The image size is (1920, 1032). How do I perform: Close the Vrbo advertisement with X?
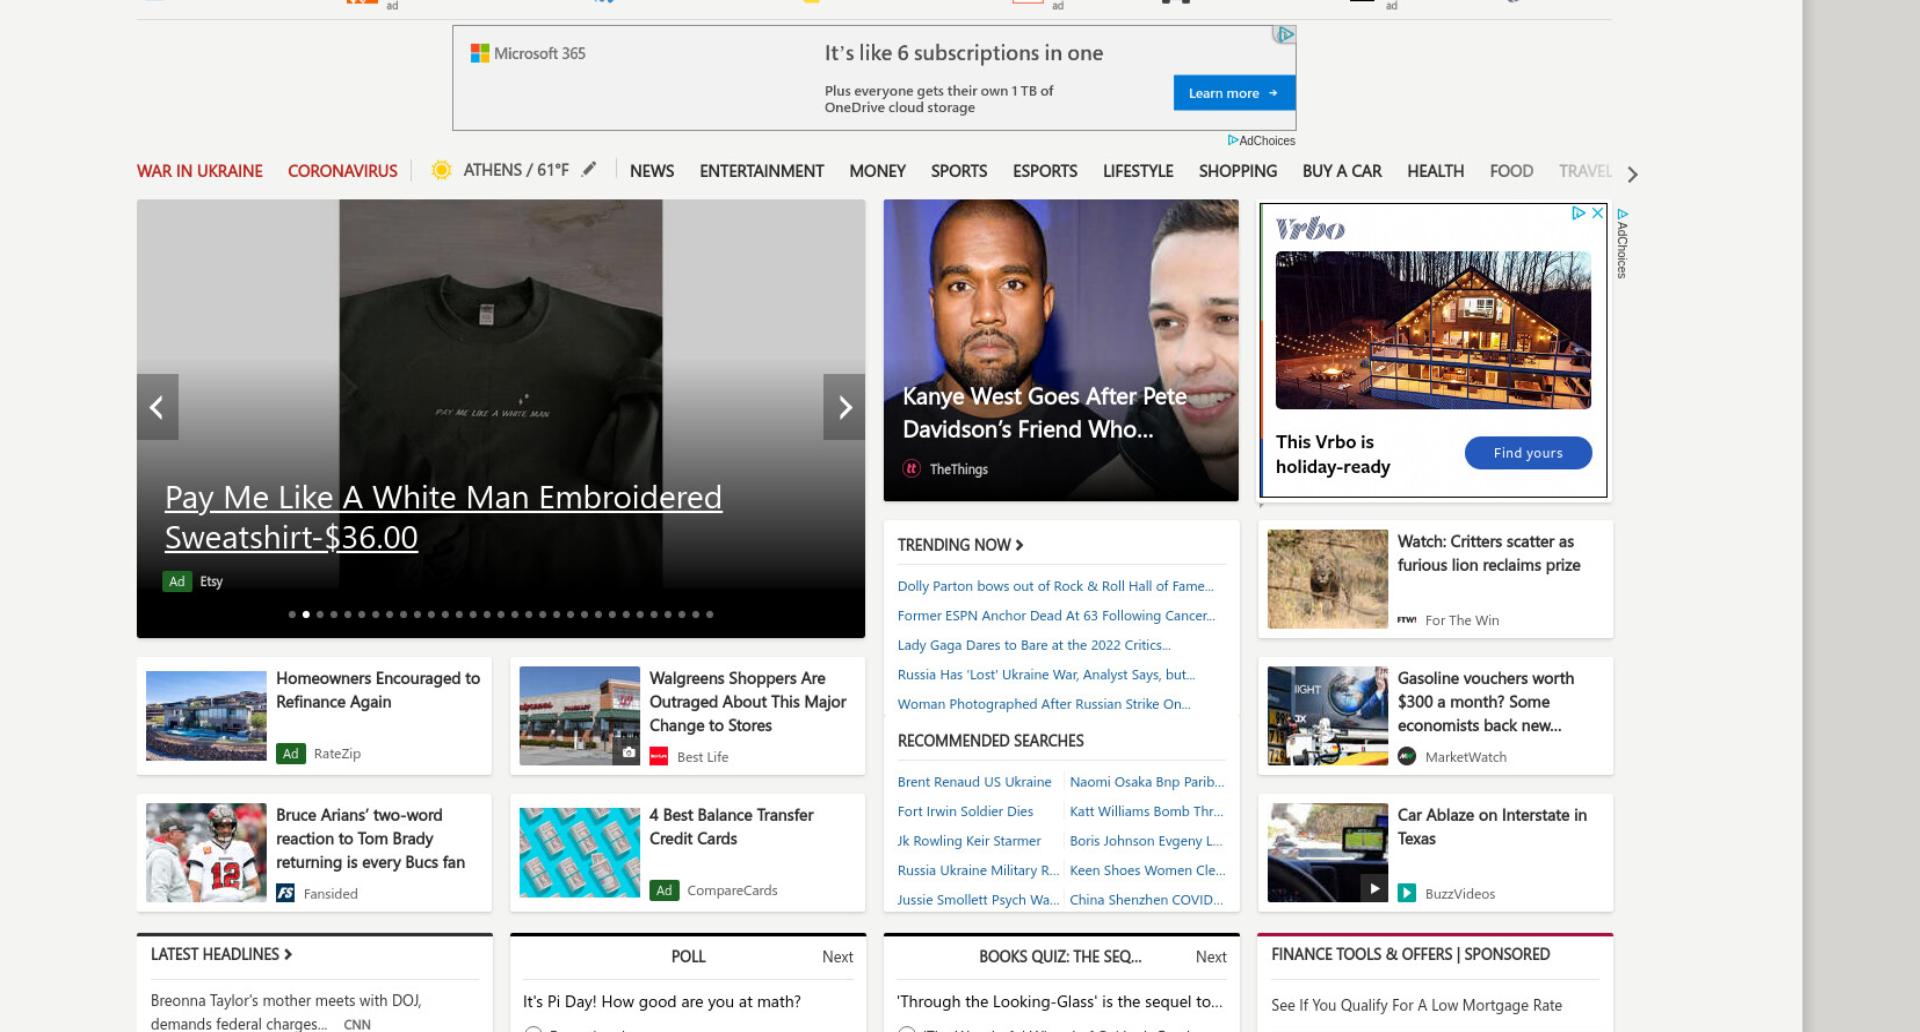1598,213
